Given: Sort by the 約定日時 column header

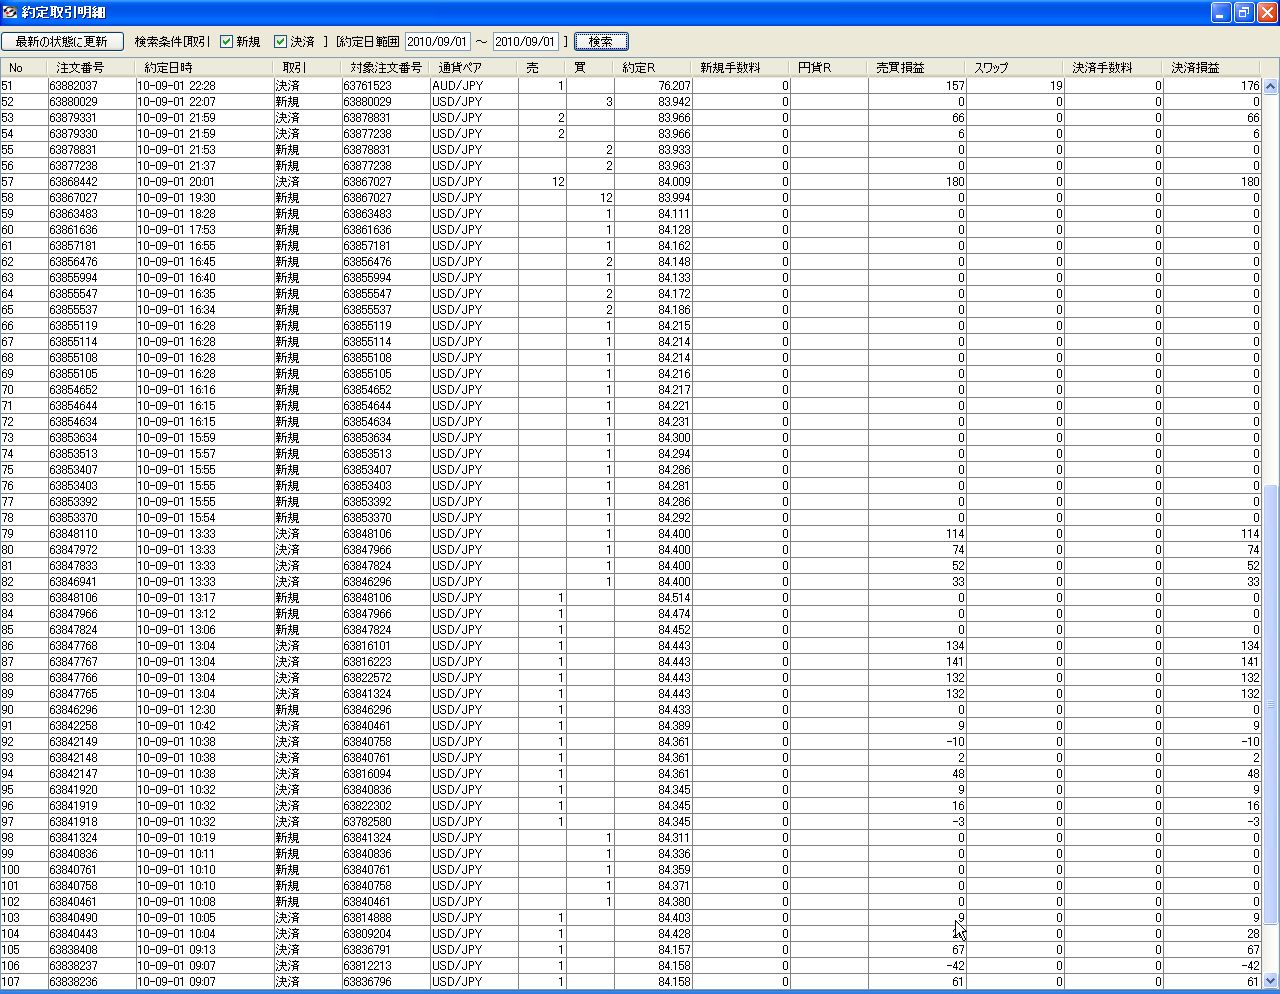Looking at the screenshot, I should 203,68.
